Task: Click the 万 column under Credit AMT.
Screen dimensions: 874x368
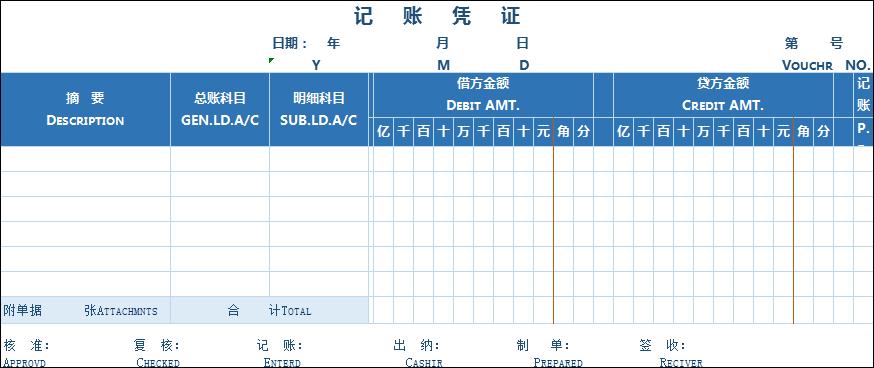Action: pos(703,132)
